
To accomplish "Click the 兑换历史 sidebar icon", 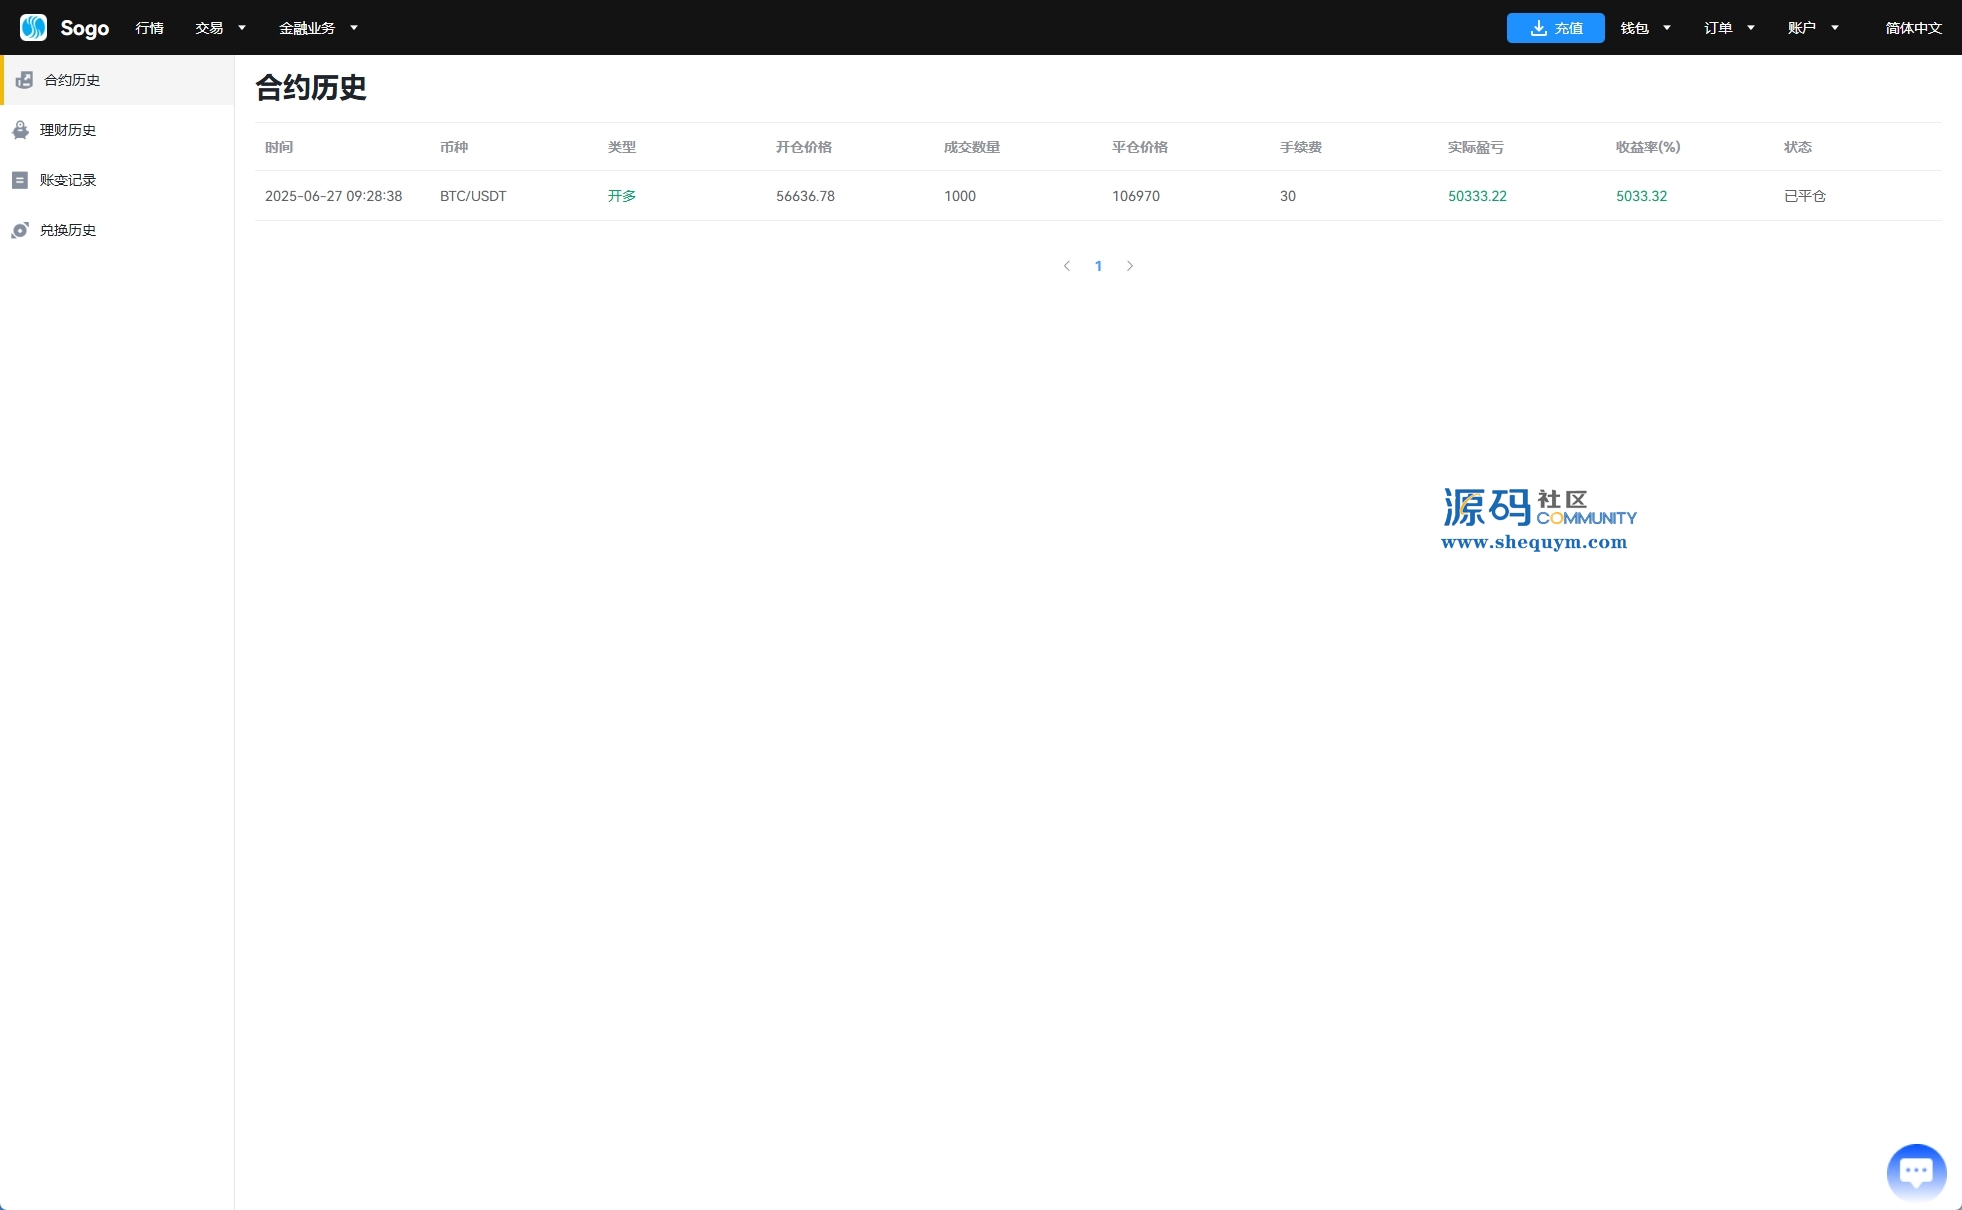I will click(20, 230).
